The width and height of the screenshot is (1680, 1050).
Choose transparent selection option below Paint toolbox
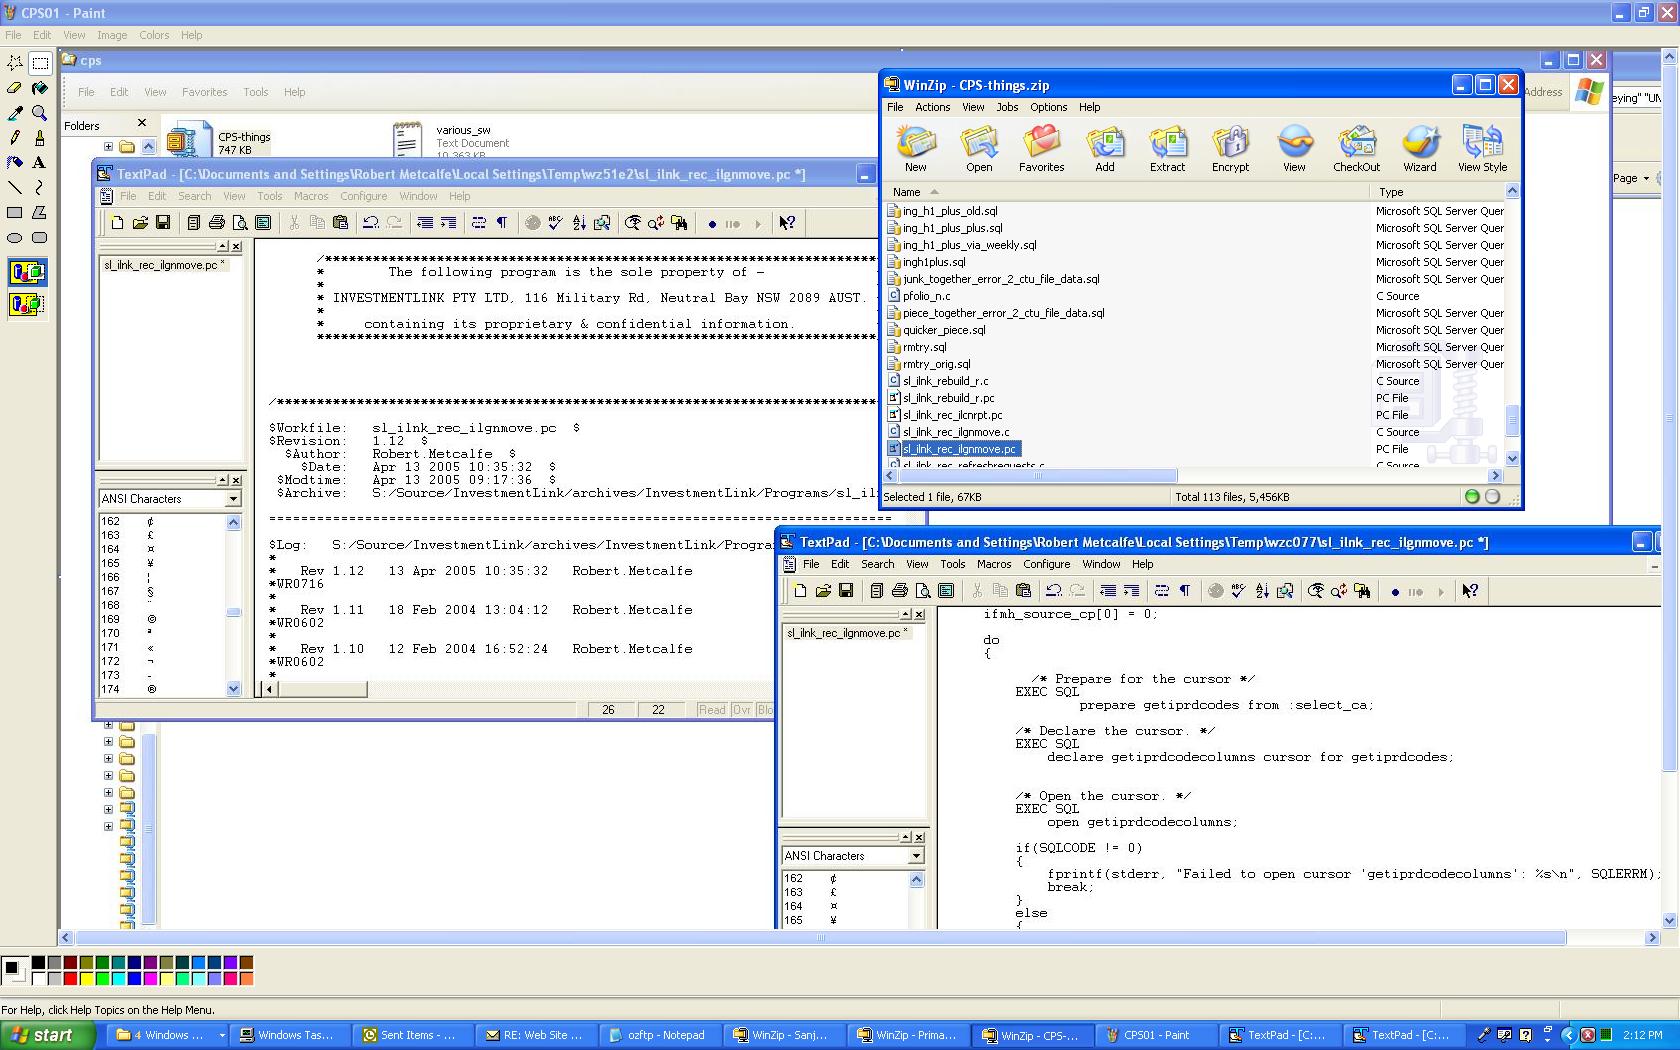[27, 304]
